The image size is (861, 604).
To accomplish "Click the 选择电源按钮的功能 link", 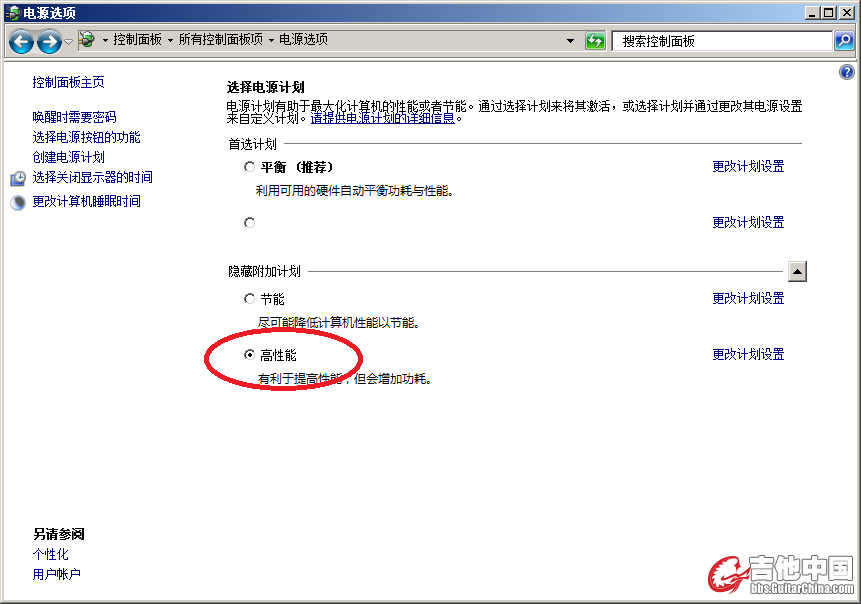I will [86, 137].
